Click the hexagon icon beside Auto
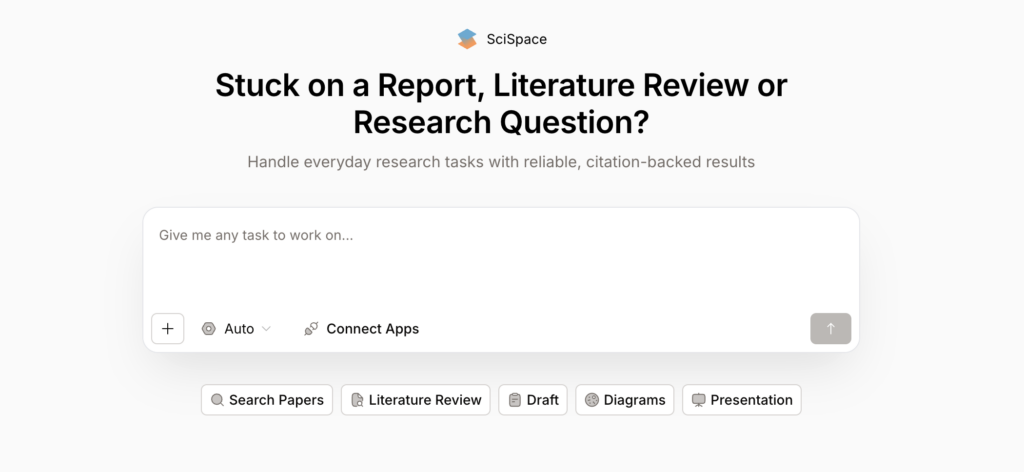 [209, 328]
